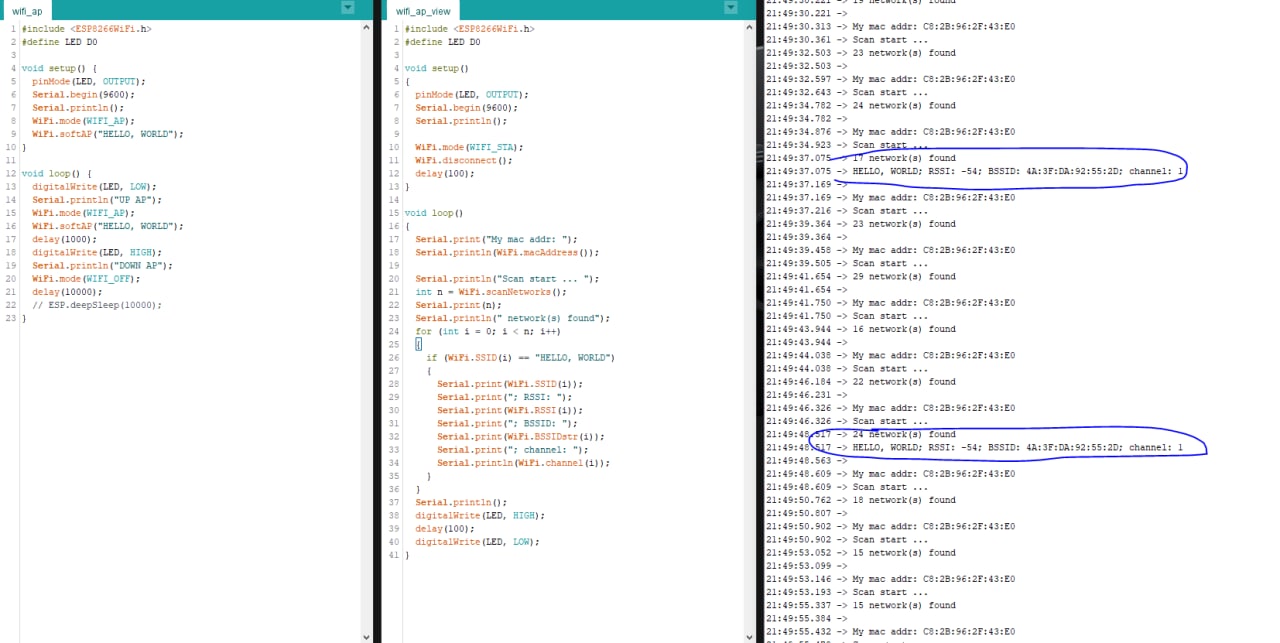Click serial line '21:49:50.902 -> My mac addr'
Viewport: 1280px width, 643px height.
(x=891, y=526)
